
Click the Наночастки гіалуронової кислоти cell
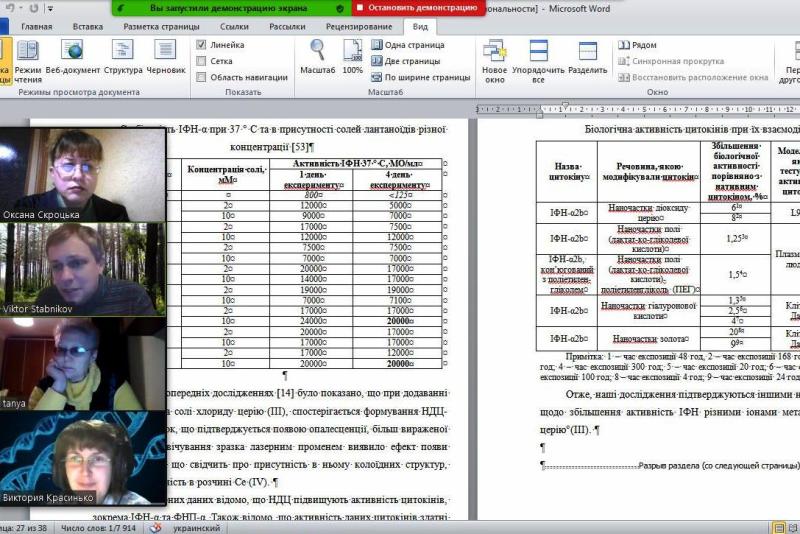(648, 311)
